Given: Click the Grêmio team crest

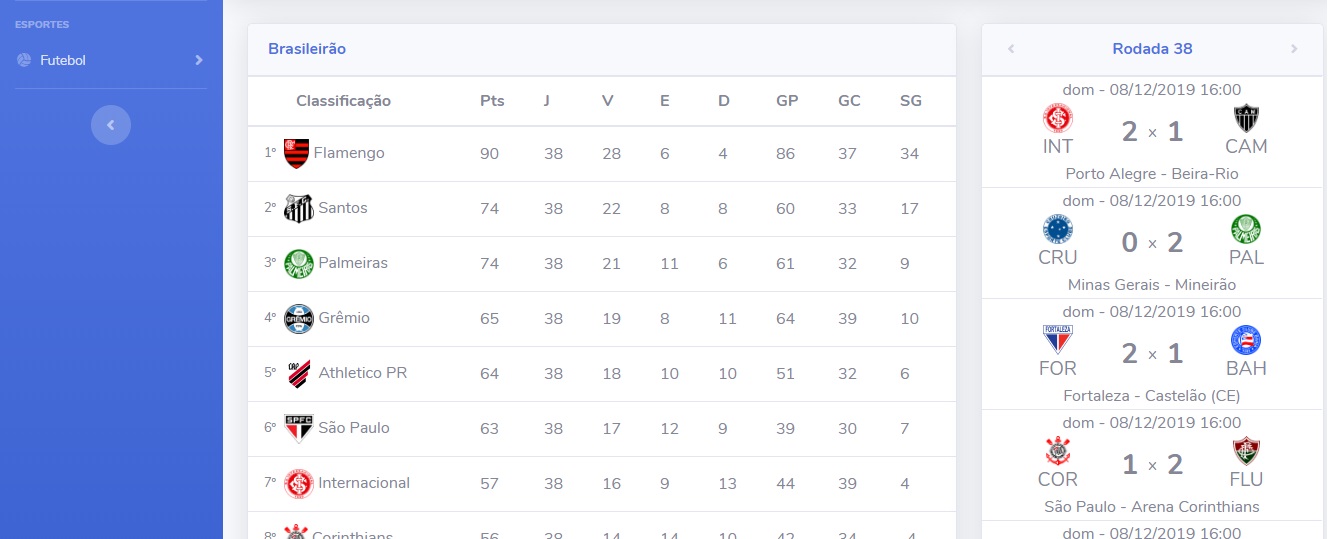Looking at the screenshot, I should [298, 319].
